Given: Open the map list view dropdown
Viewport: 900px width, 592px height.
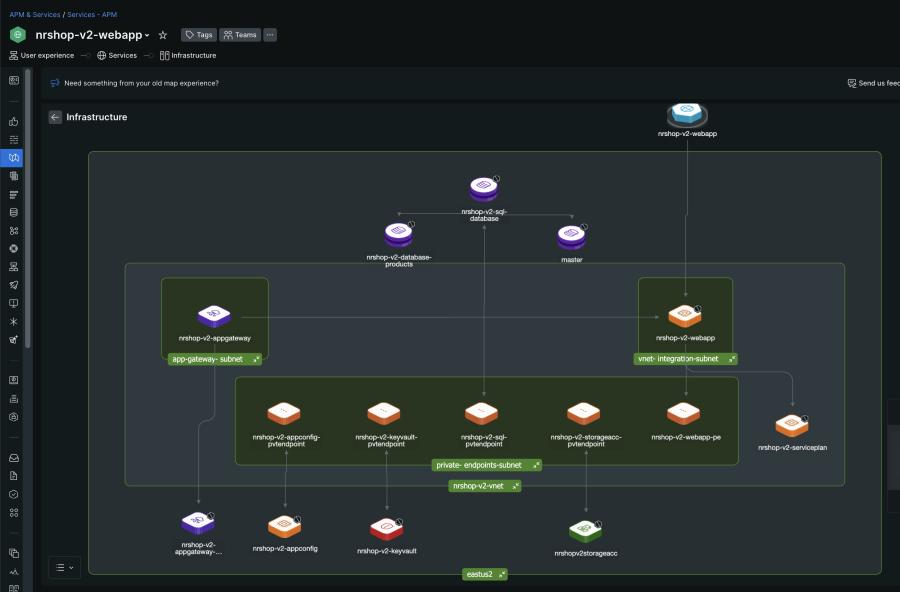Looking at the screenshot, I should (65, 567).
